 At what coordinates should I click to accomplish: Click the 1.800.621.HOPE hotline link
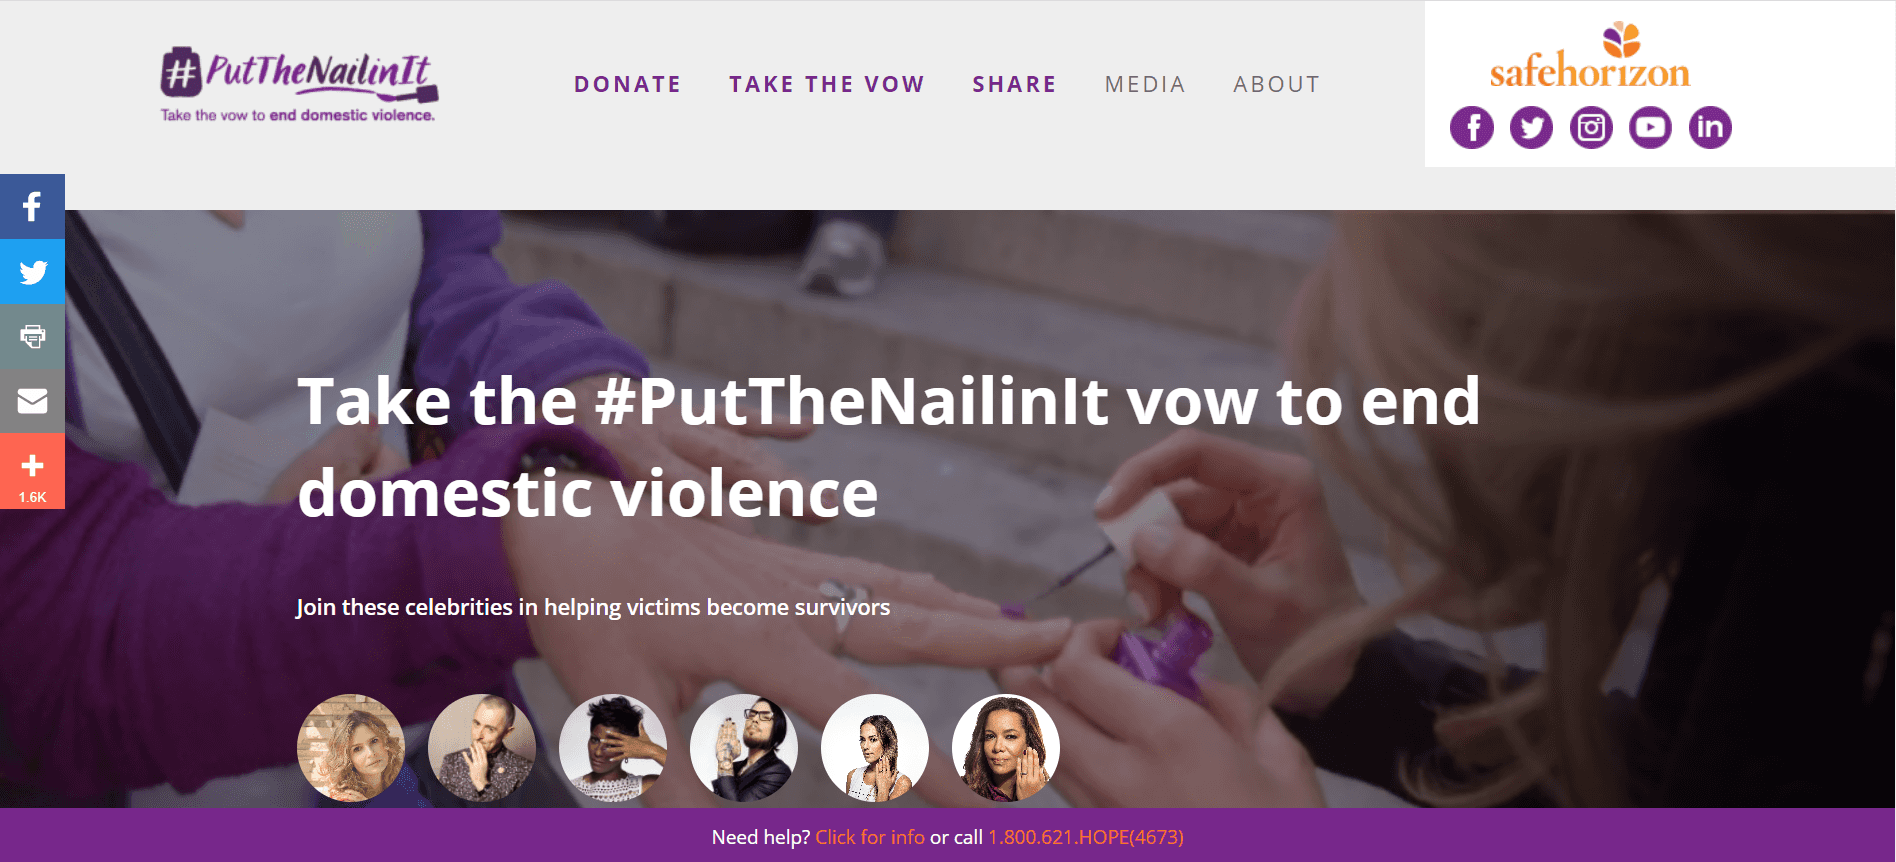(1086, 837)
